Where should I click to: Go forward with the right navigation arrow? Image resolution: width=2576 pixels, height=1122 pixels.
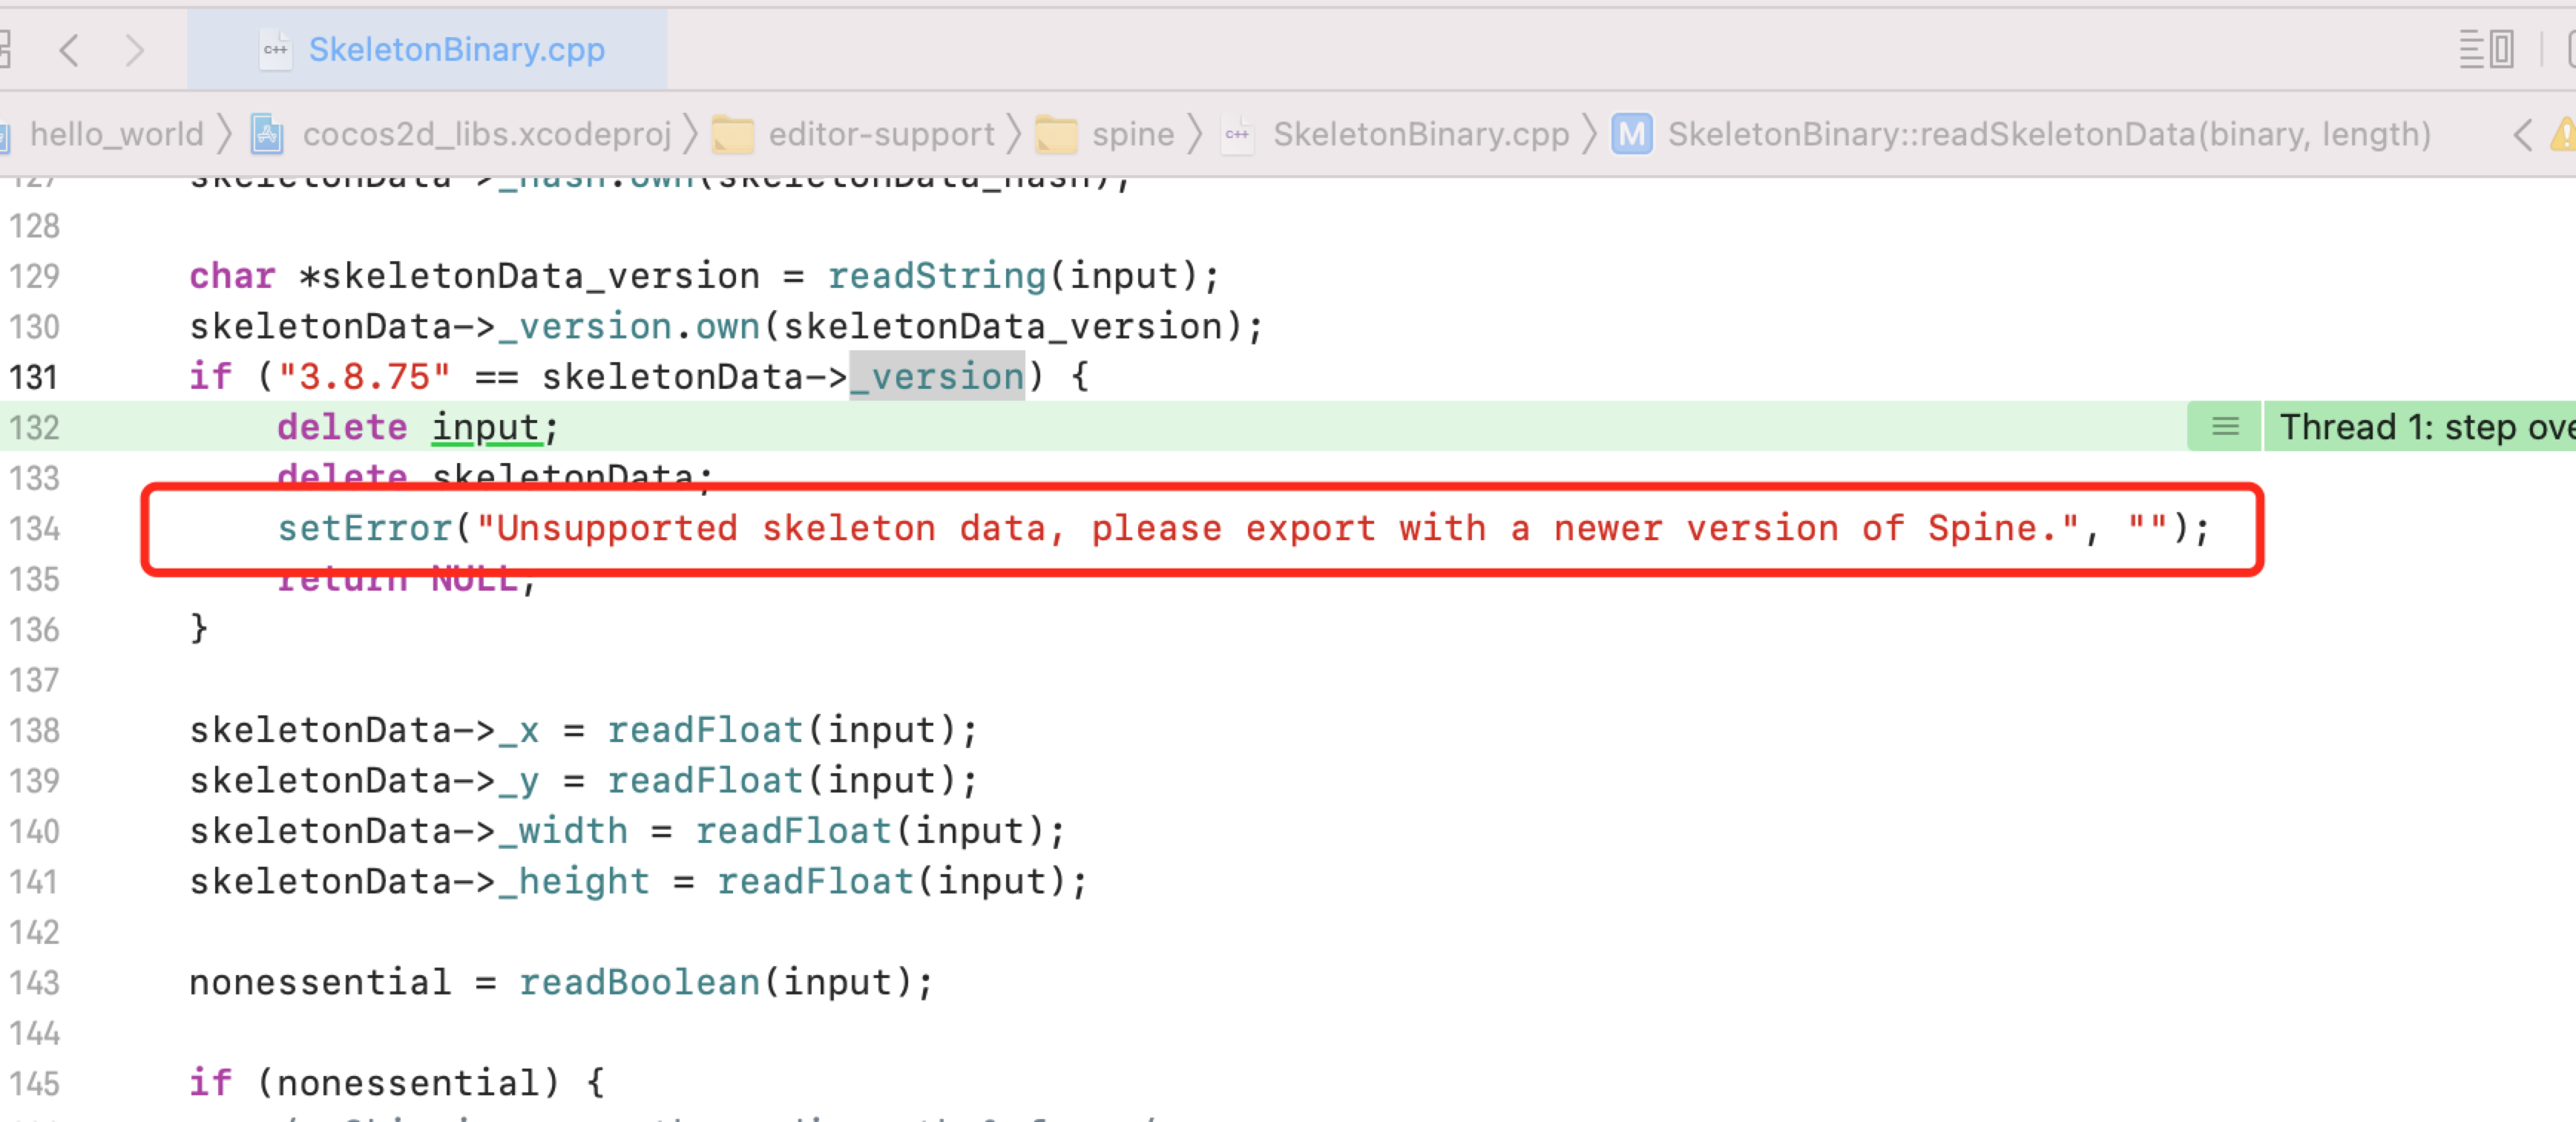[134, 49]
